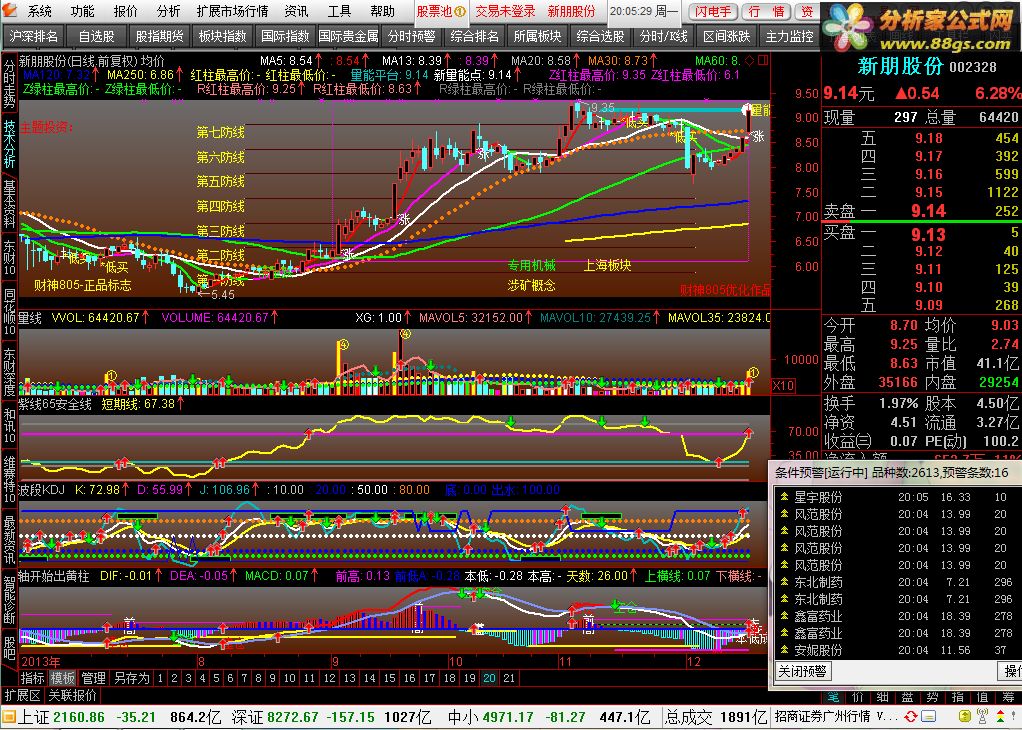1022x730 pixels.
Task: Open the 笔 tick-detail tab
Action: pos(834,697)
